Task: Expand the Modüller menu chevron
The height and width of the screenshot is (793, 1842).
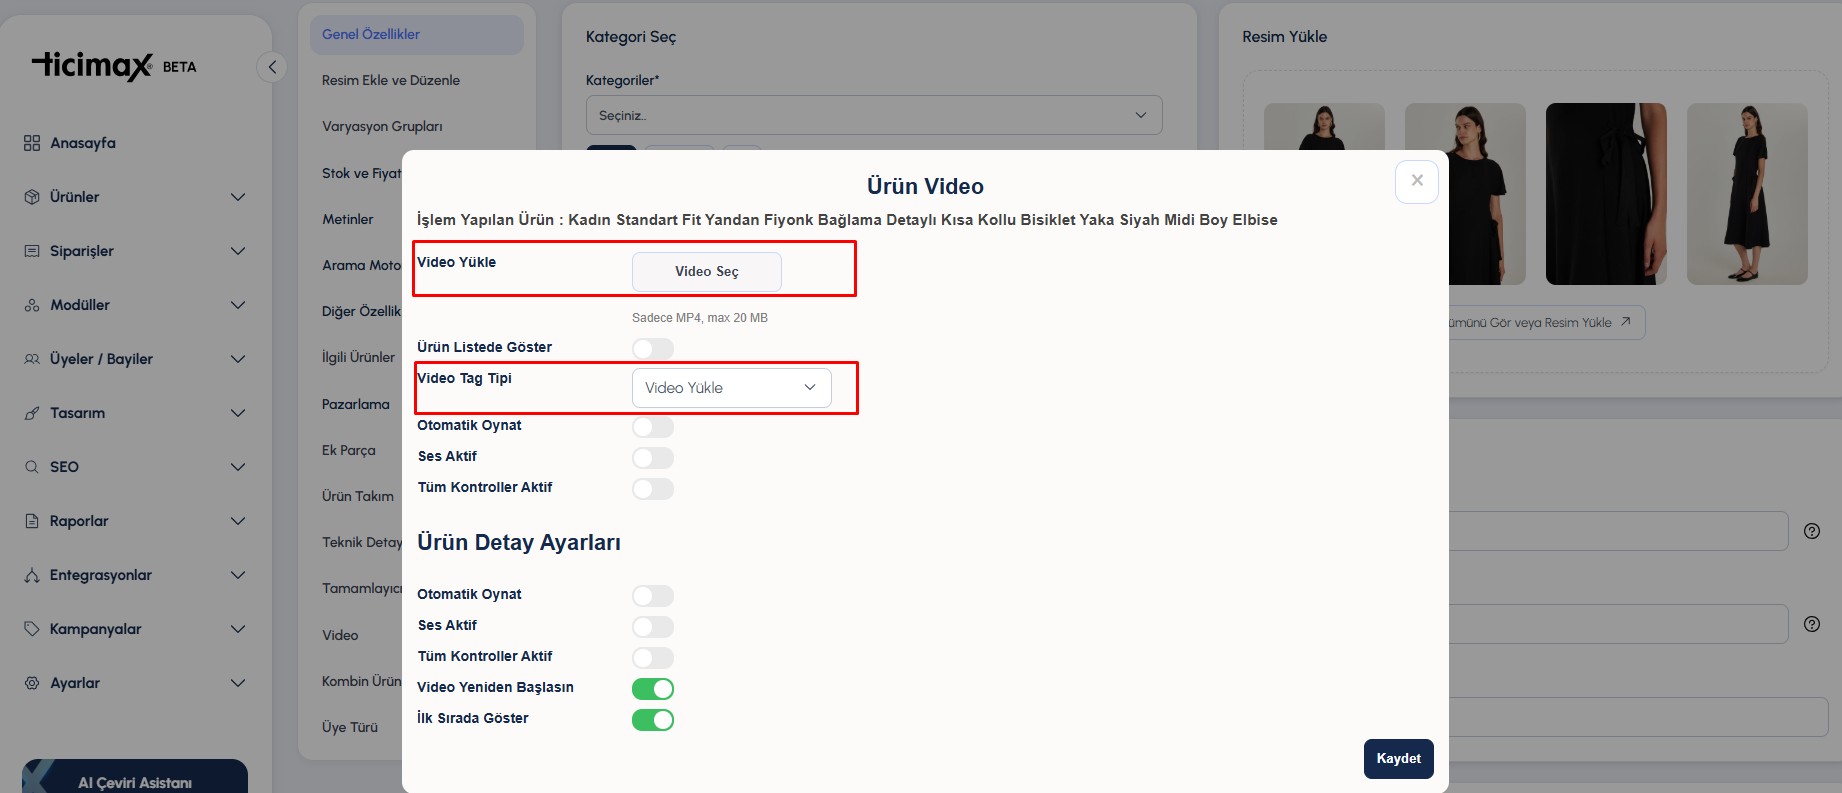Action: (x=238, y=305)
